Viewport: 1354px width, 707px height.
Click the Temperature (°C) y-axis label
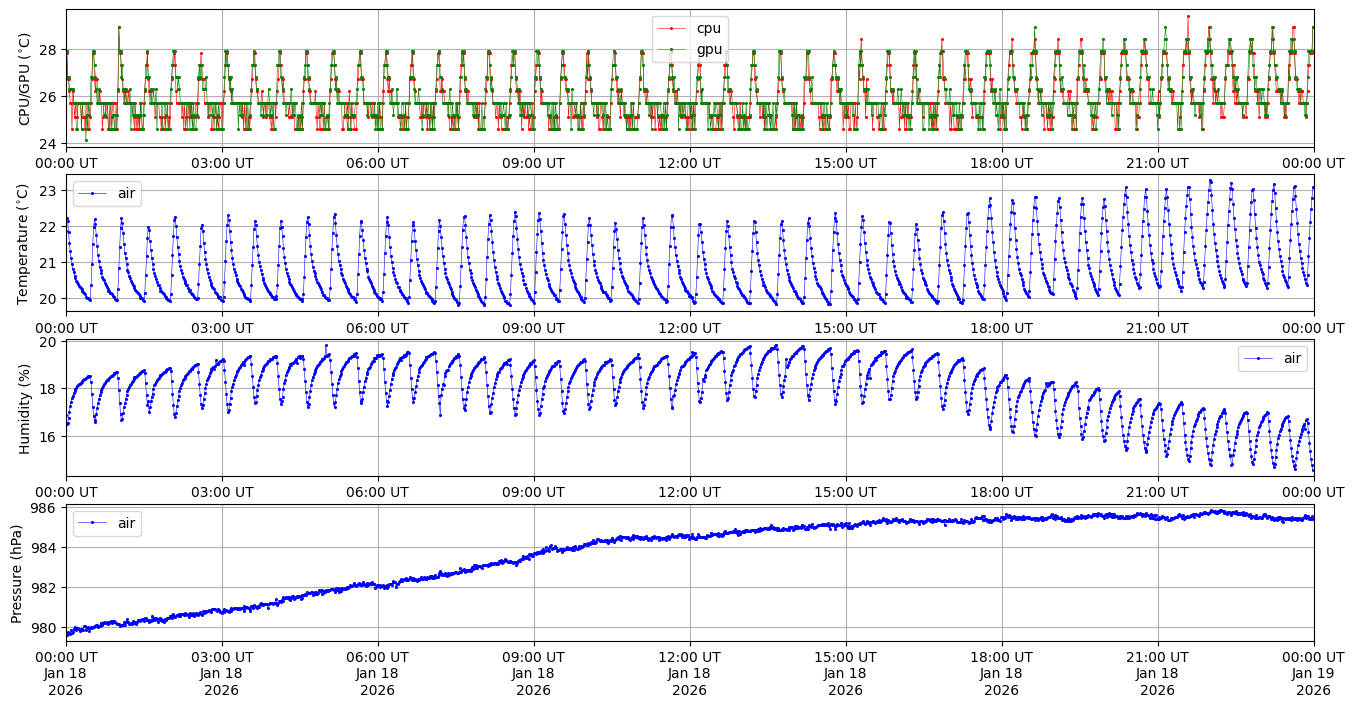pyautogui.click(x=25, y=243)
